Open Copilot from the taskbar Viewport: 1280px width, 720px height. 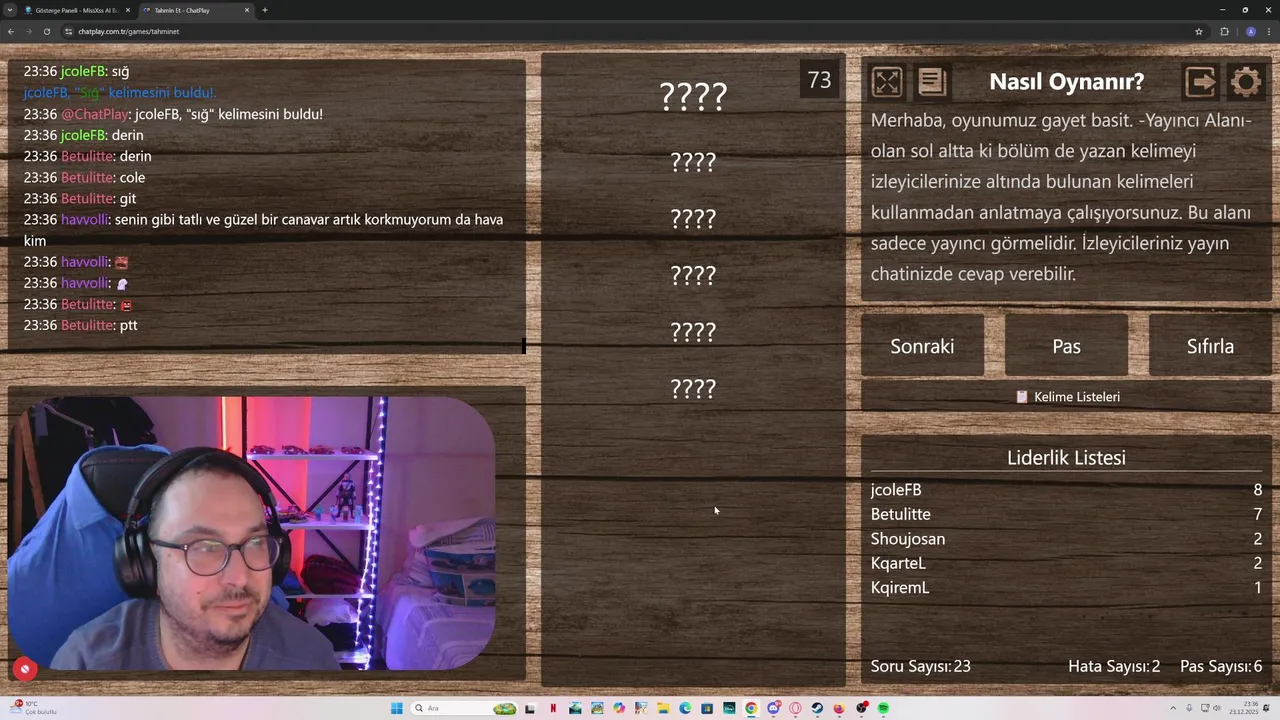[x=619, y=708]
